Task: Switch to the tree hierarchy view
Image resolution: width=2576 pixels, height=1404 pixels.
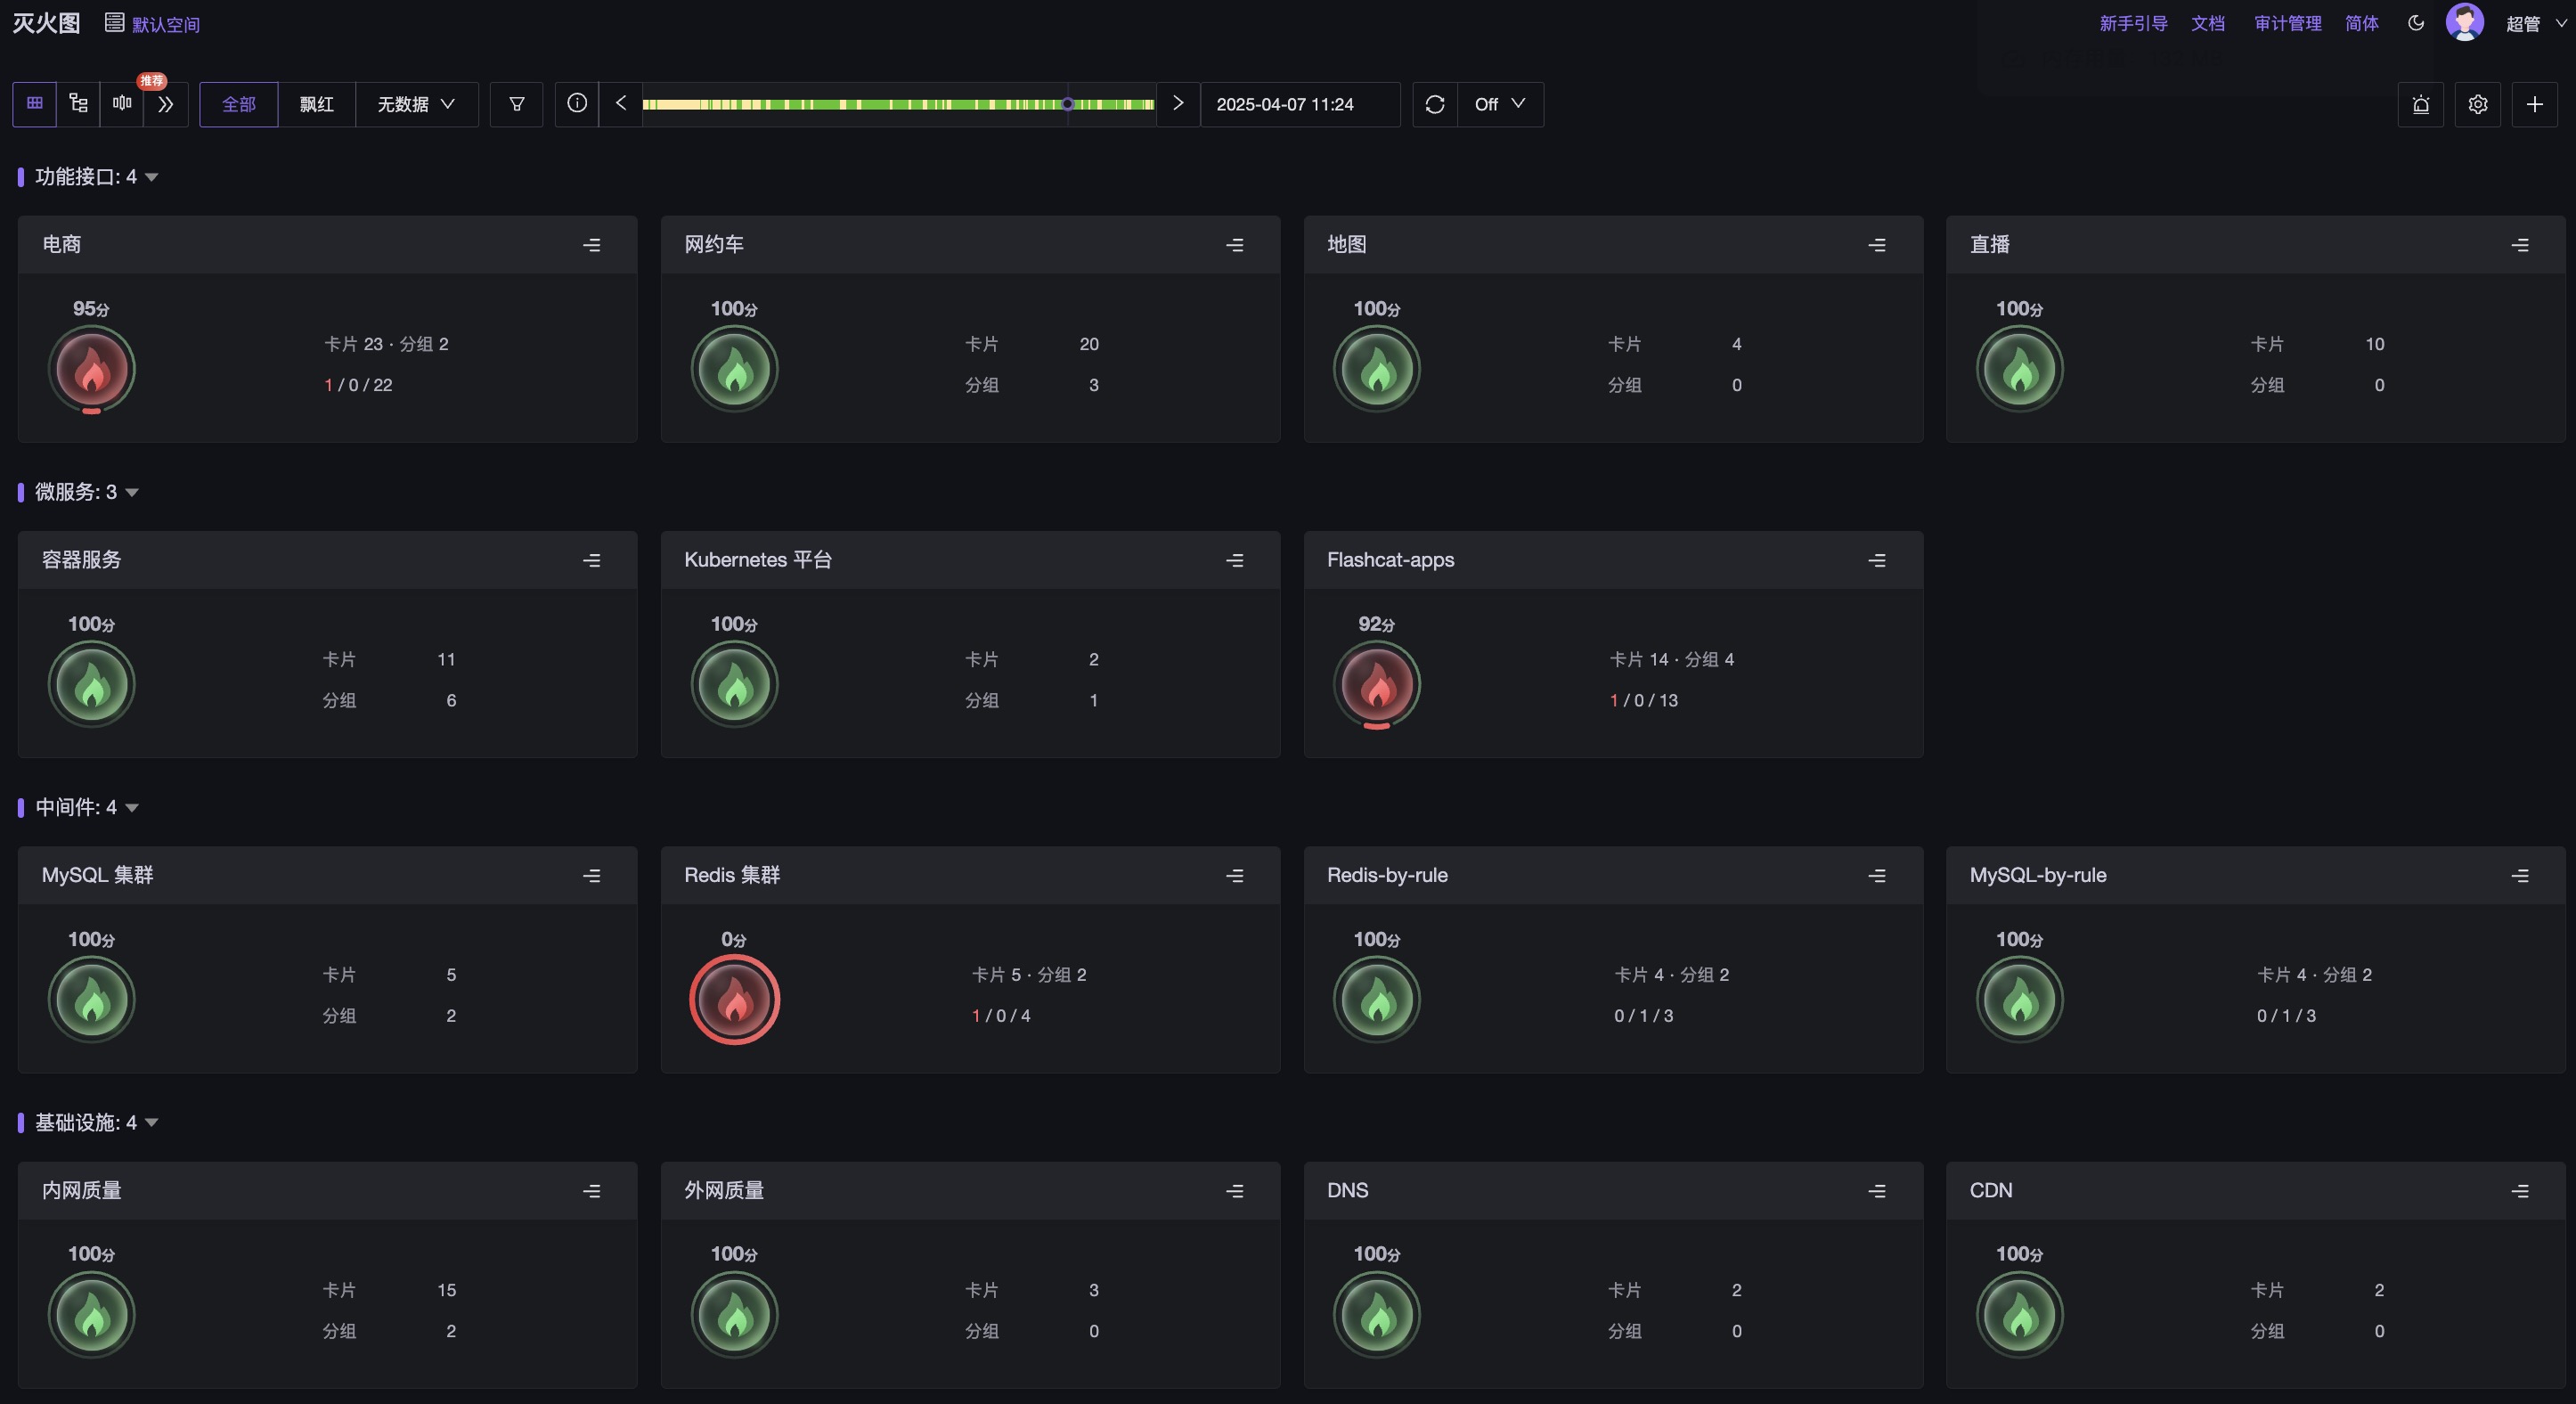Action: click(x=79, y=104)
